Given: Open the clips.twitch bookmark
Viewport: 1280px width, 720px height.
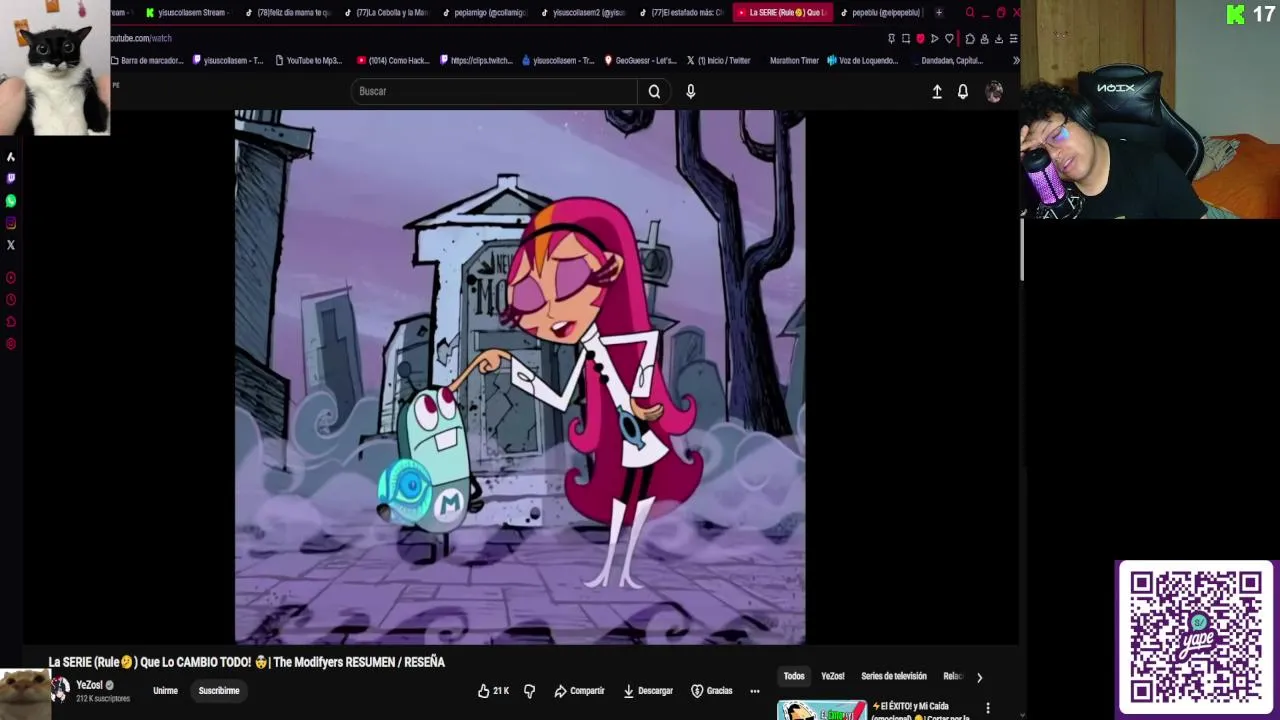Looking at the screenshot, I should point(476,61).
